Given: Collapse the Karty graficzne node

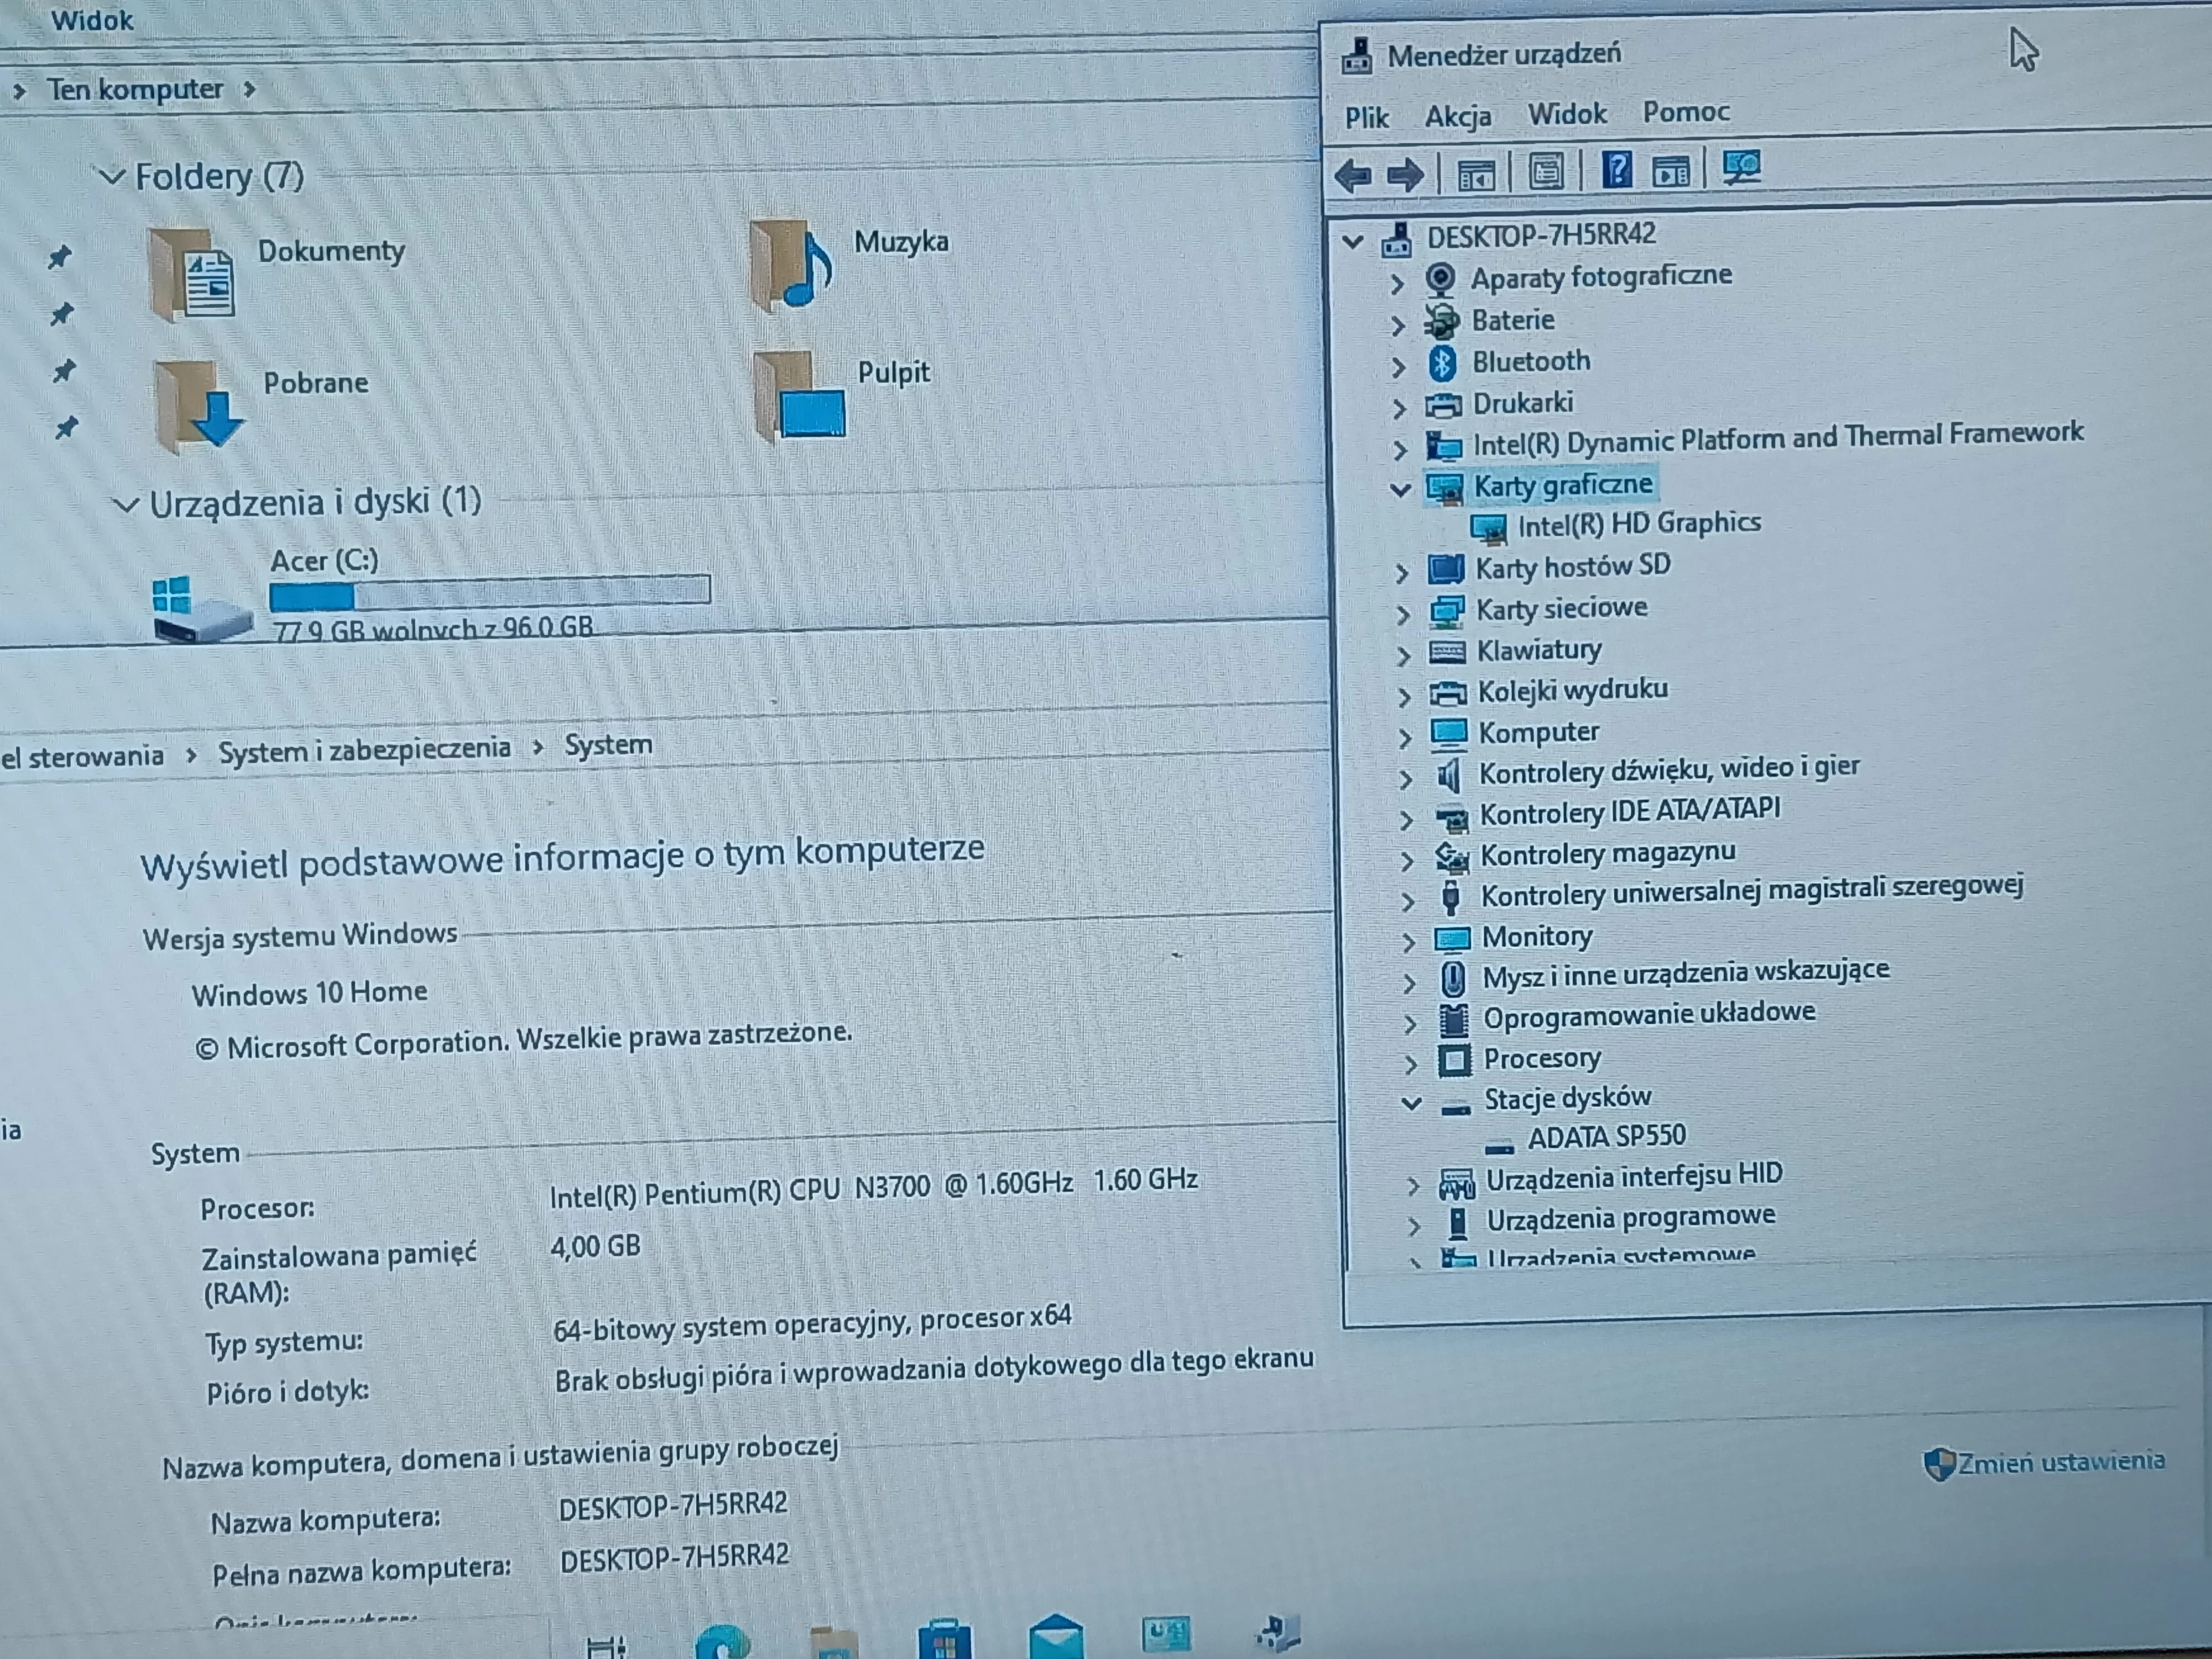Looking at the screenshot, I should click(x=1400, y=489).
